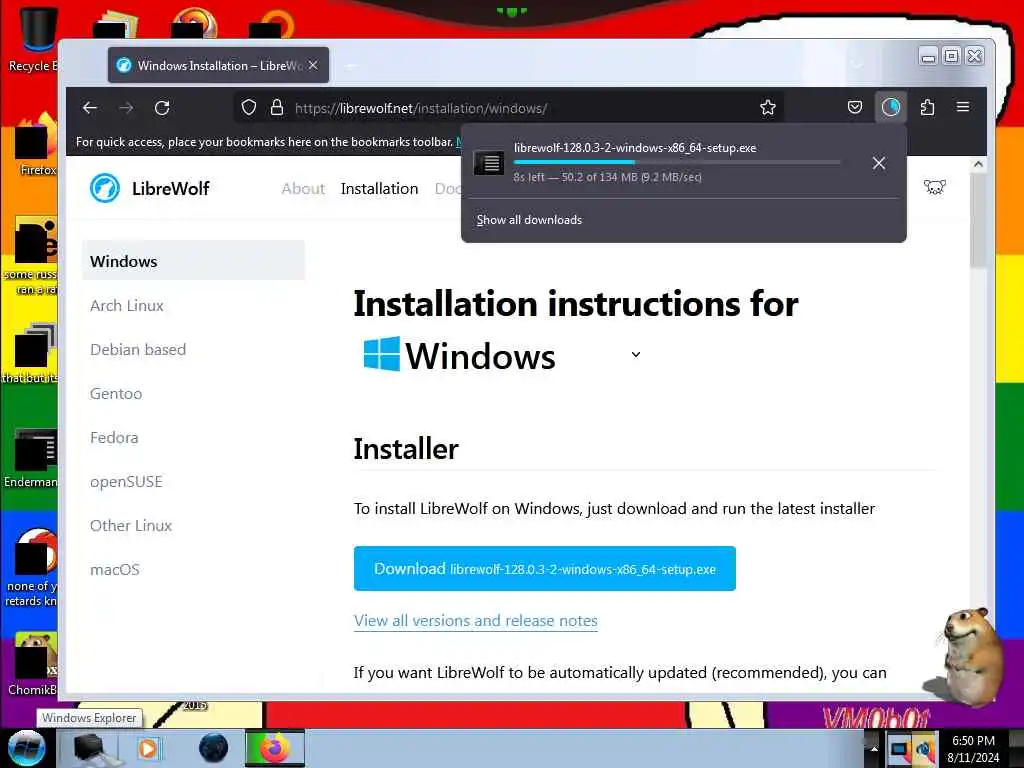The image size is (1024, 768).
Task: Reload the LibreWolf page
Action: [x=162, y=108]
